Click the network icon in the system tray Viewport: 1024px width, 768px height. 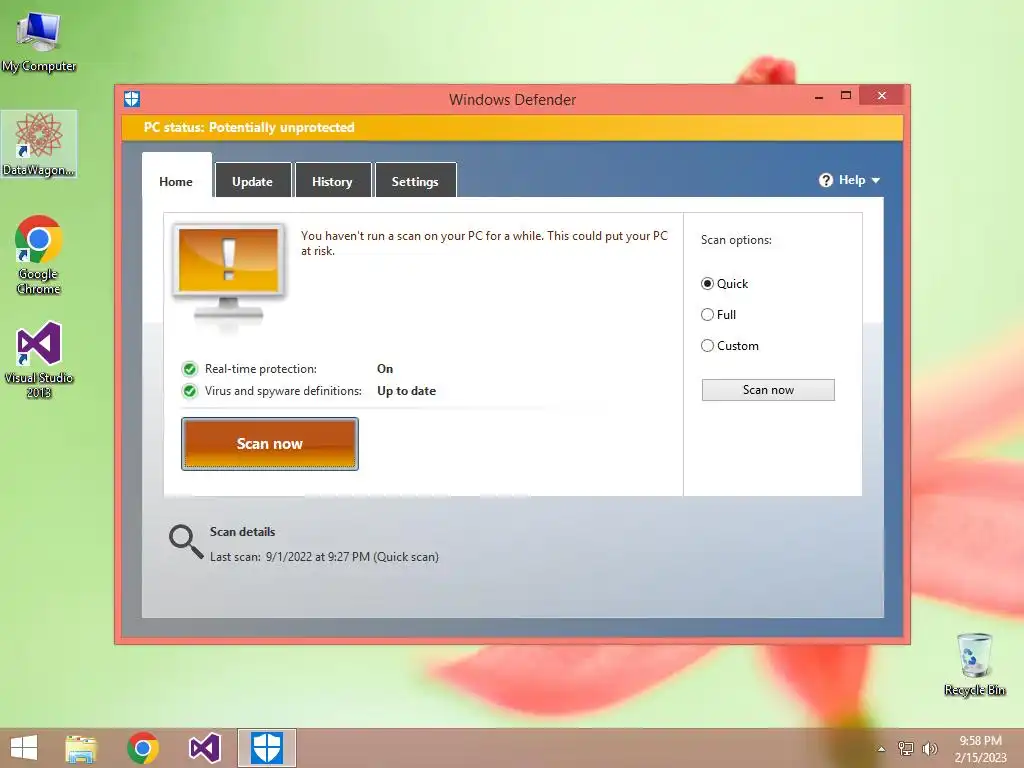pos(906,749)
